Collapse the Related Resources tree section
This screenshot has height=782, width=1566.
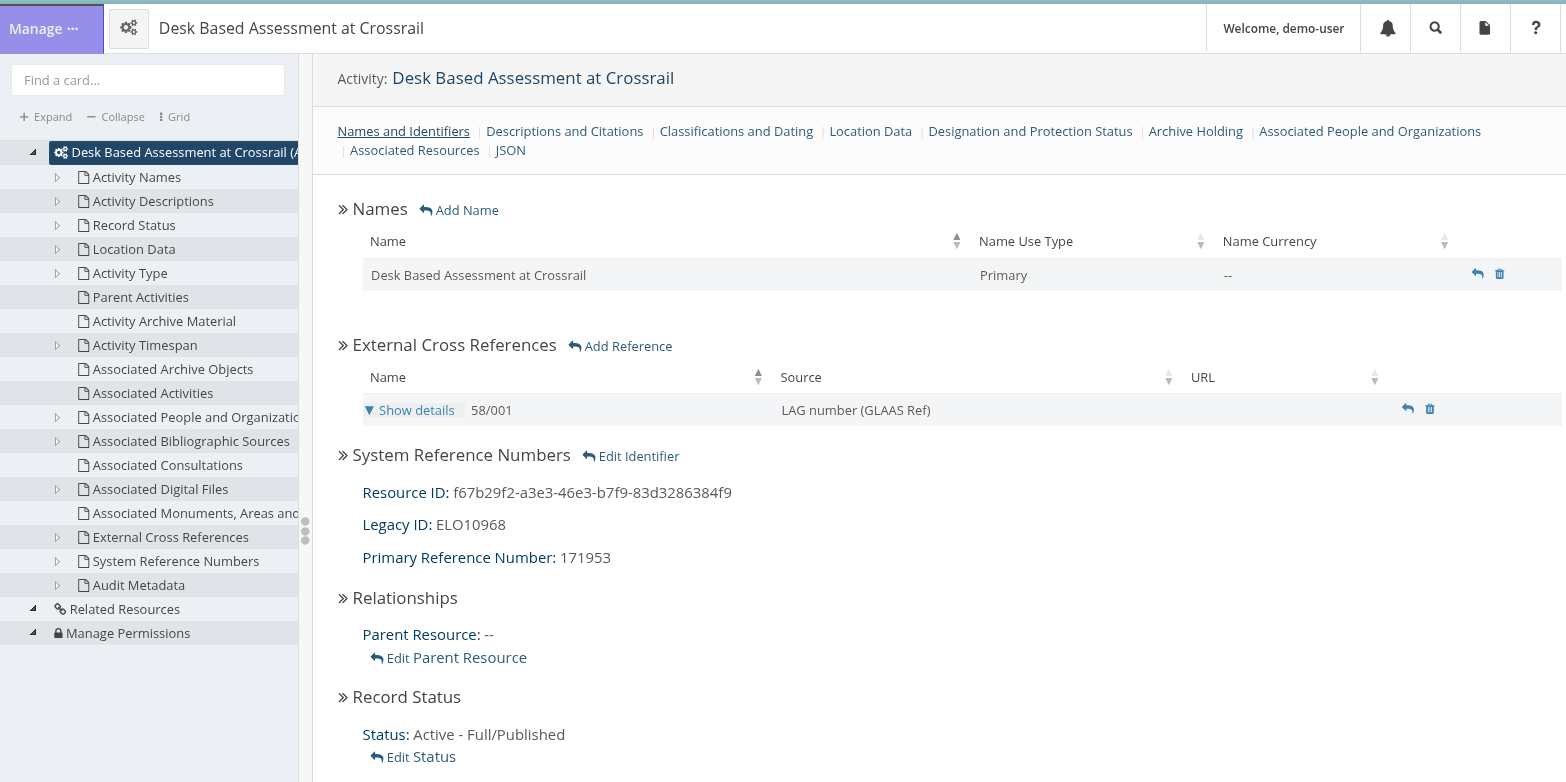point(33,609)
